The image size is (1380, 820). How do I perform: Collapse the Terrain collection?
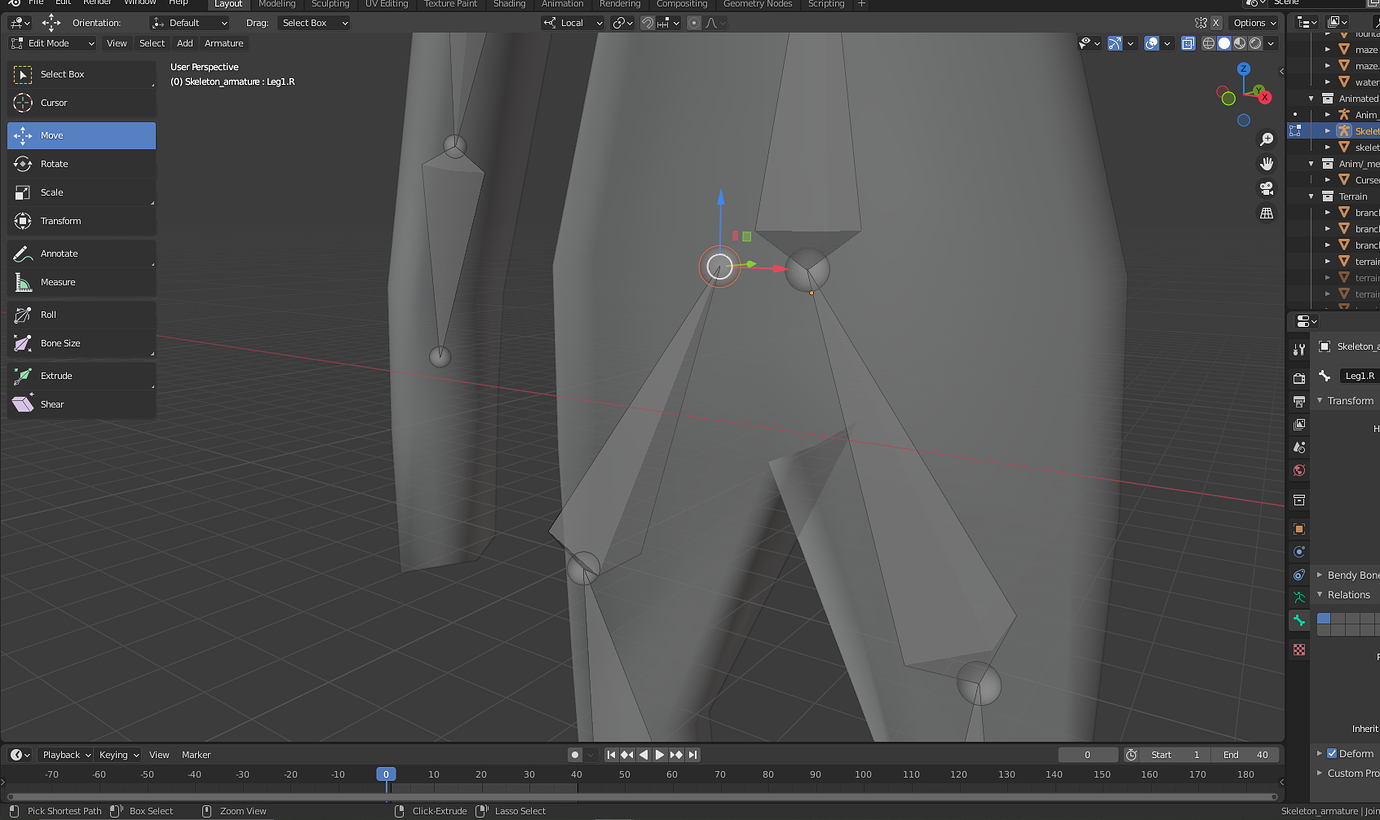[x=1312, y=196]
